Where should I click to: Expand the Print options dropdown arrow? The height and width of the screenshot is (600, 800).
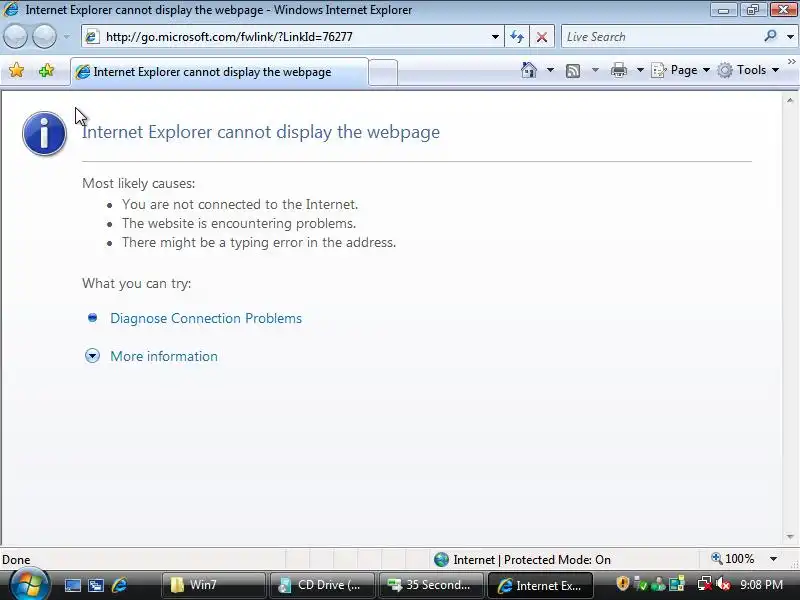click(640, 70)
